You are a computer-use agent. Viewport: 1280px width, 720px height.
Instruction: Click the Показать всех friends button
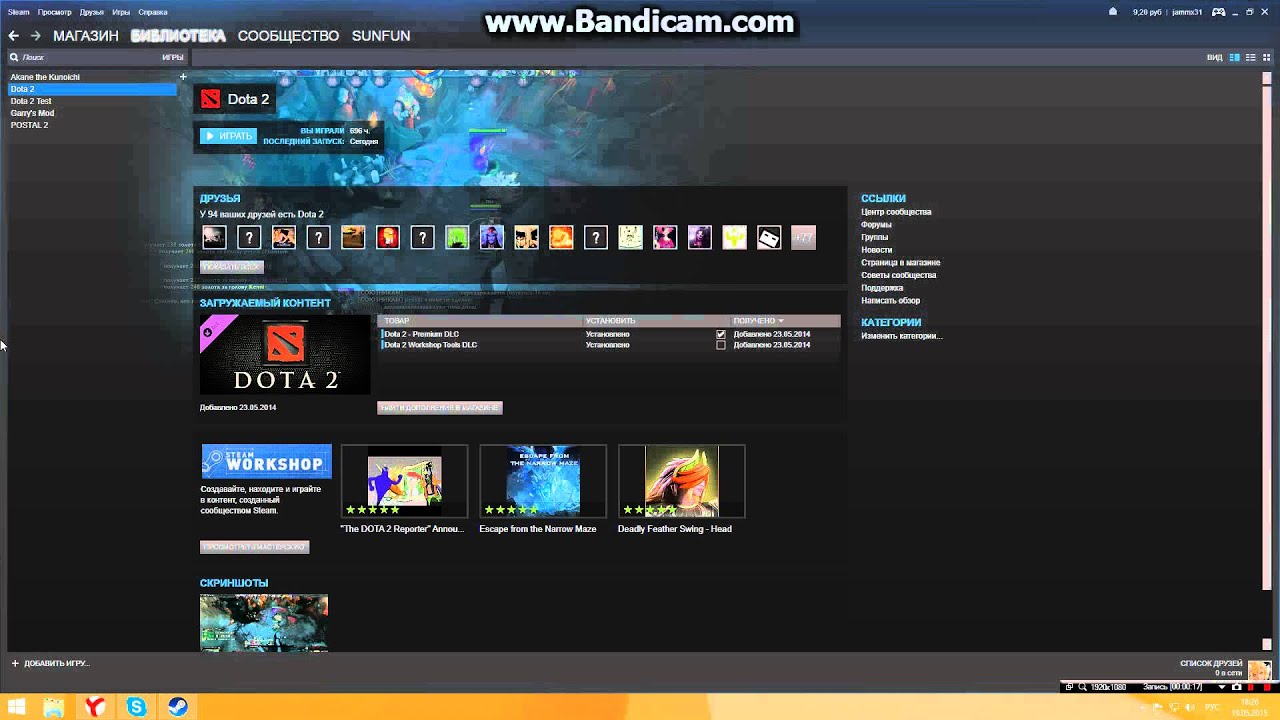pos(232,267)
